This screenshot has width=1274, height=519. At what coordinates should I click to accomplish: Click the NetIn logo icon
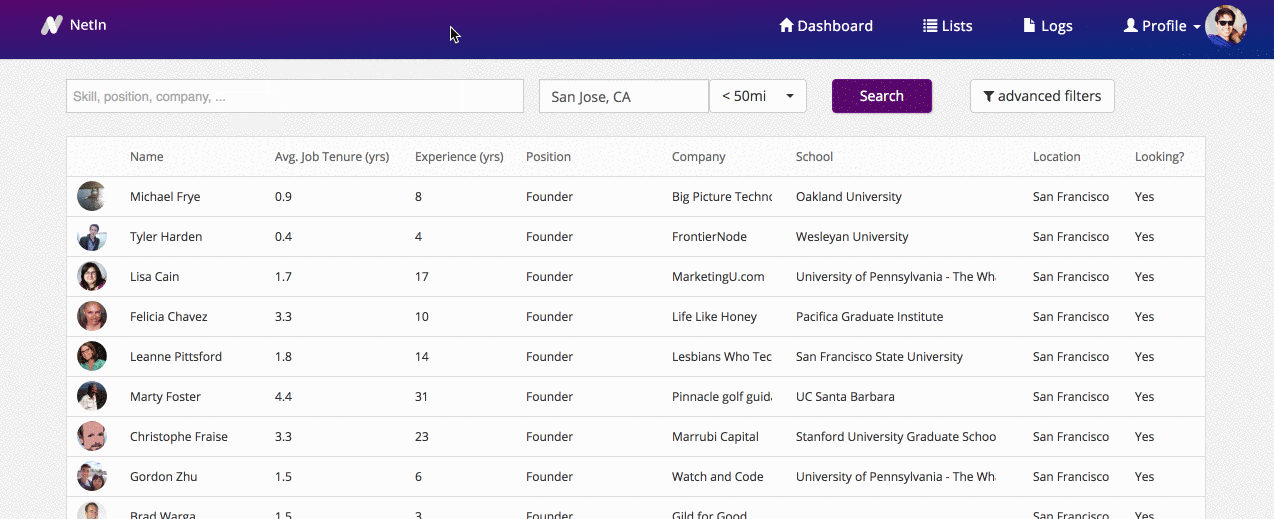[x=52, y=25]
